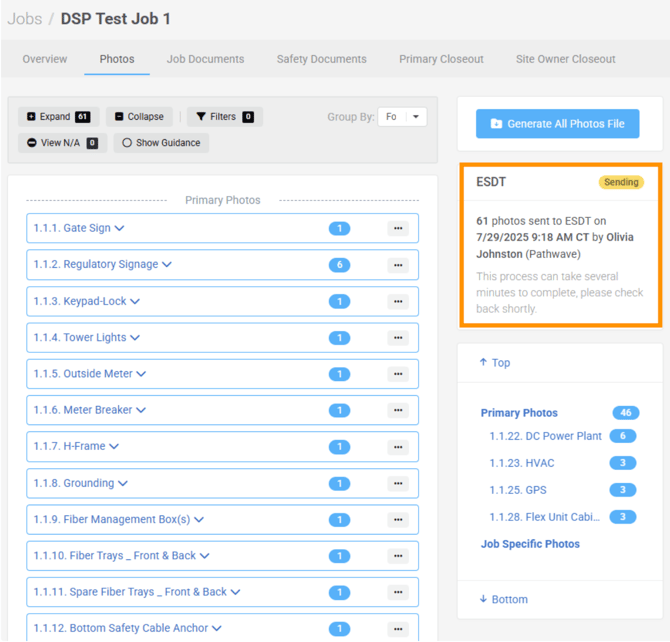
Task: Open the three-dot menu for Regulatory Signage
Action: tap(398, 265)
